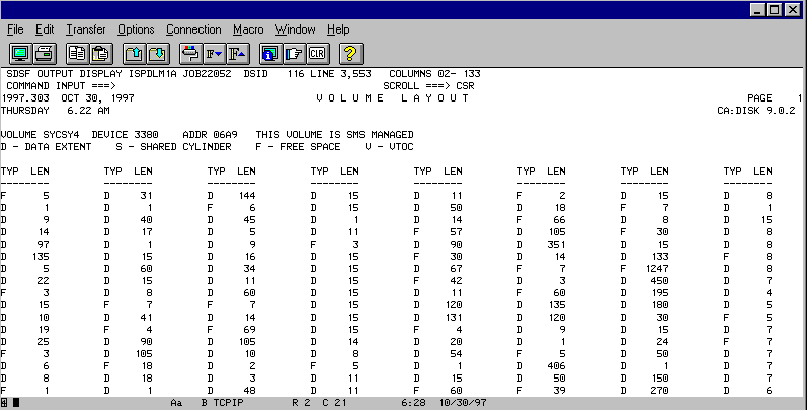Open the File menu

click(15, 30)
